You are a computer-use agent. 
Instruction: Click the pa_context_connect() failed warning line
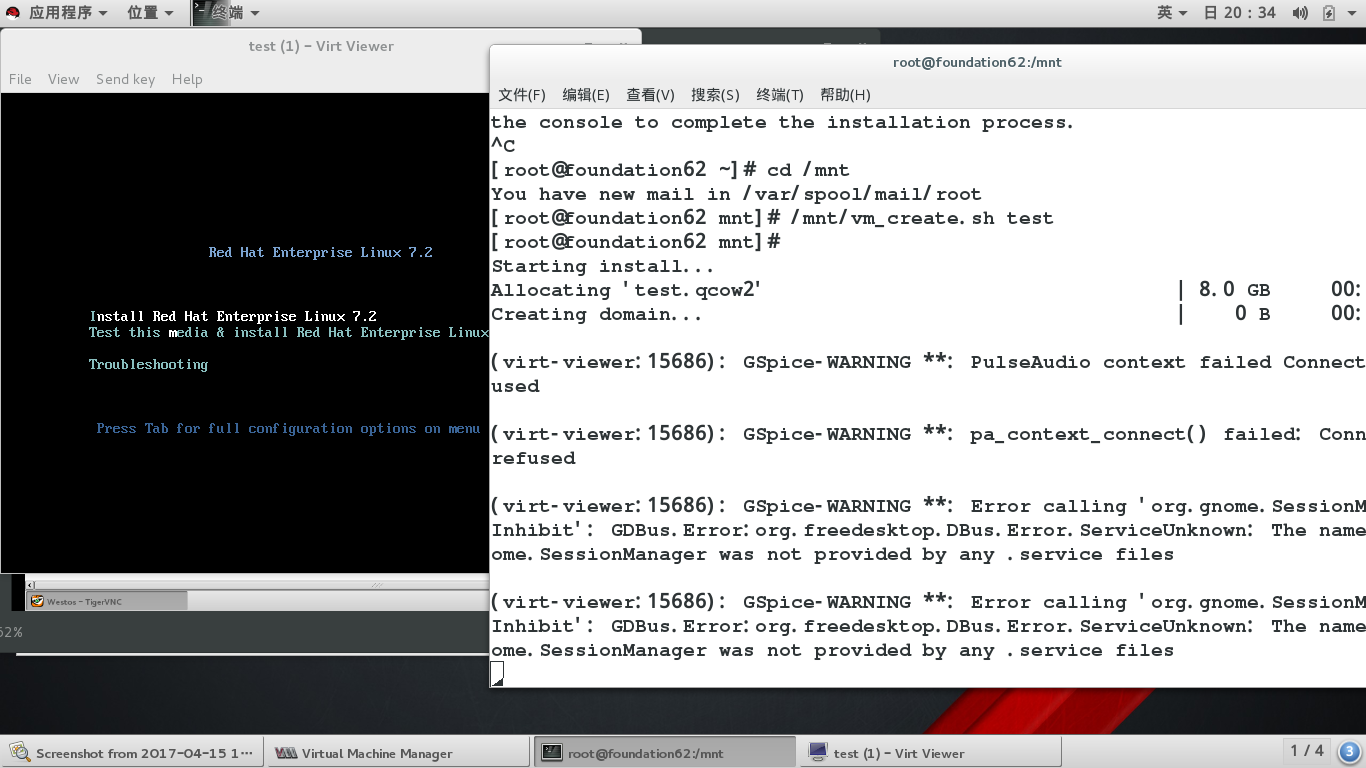928,434
